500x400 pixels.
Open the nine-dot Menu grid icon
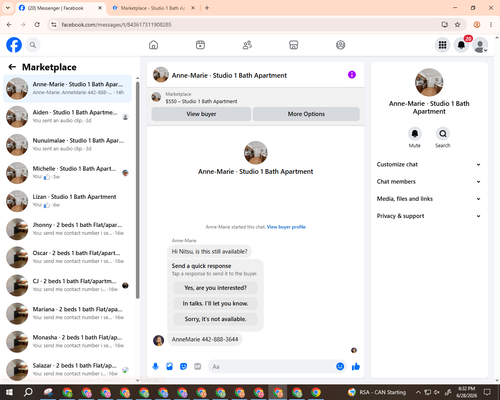tap(442, 45)
